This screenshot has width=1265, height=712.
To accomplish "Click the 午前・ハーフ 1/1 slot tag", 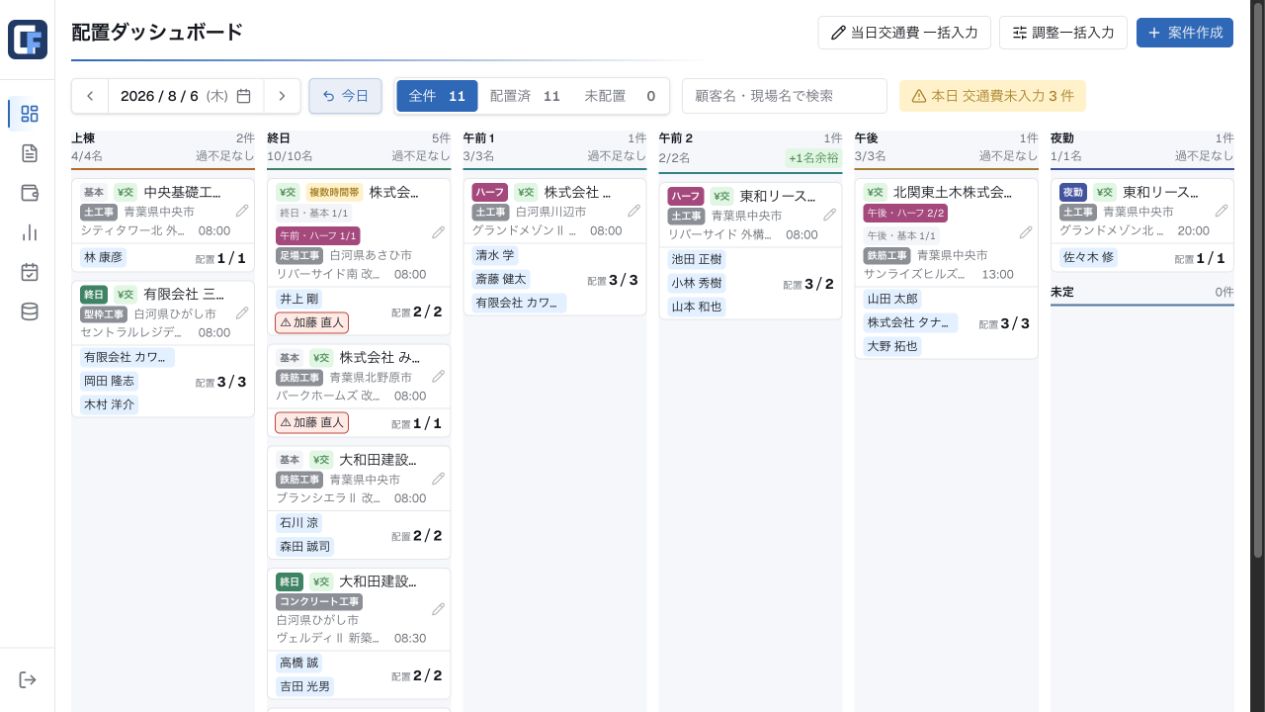I will 318,235.
